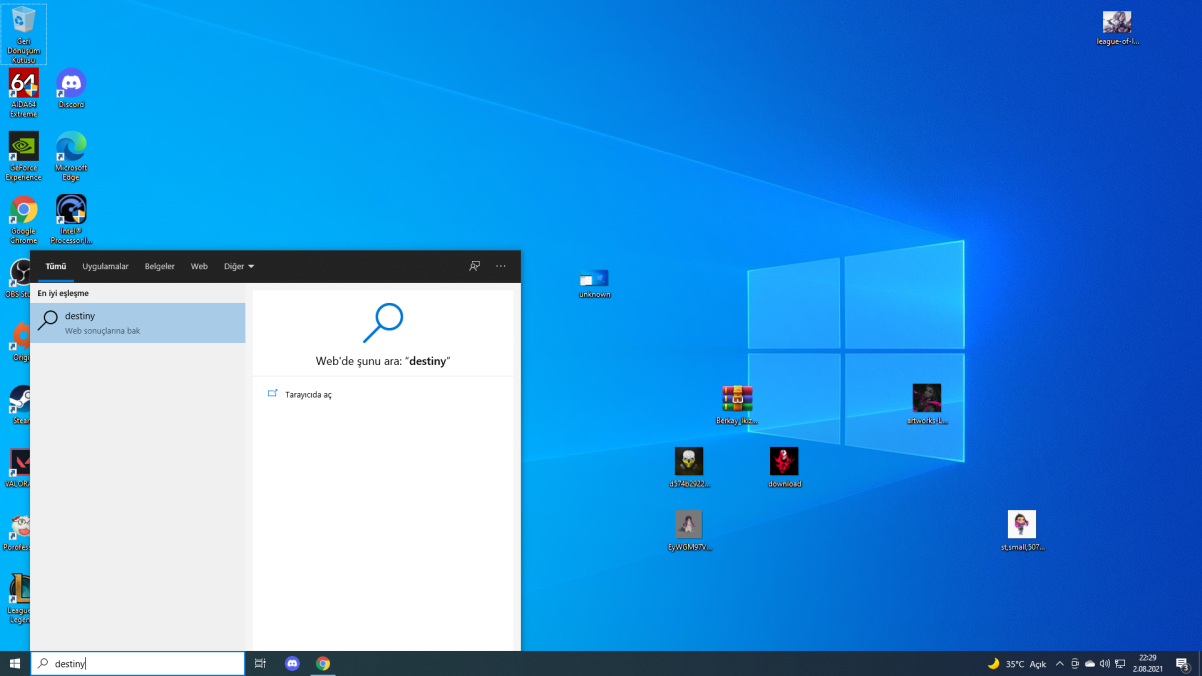This screenshot has width=1202, height=676.
Task: Open the search feedback icon
Action: 475,266
